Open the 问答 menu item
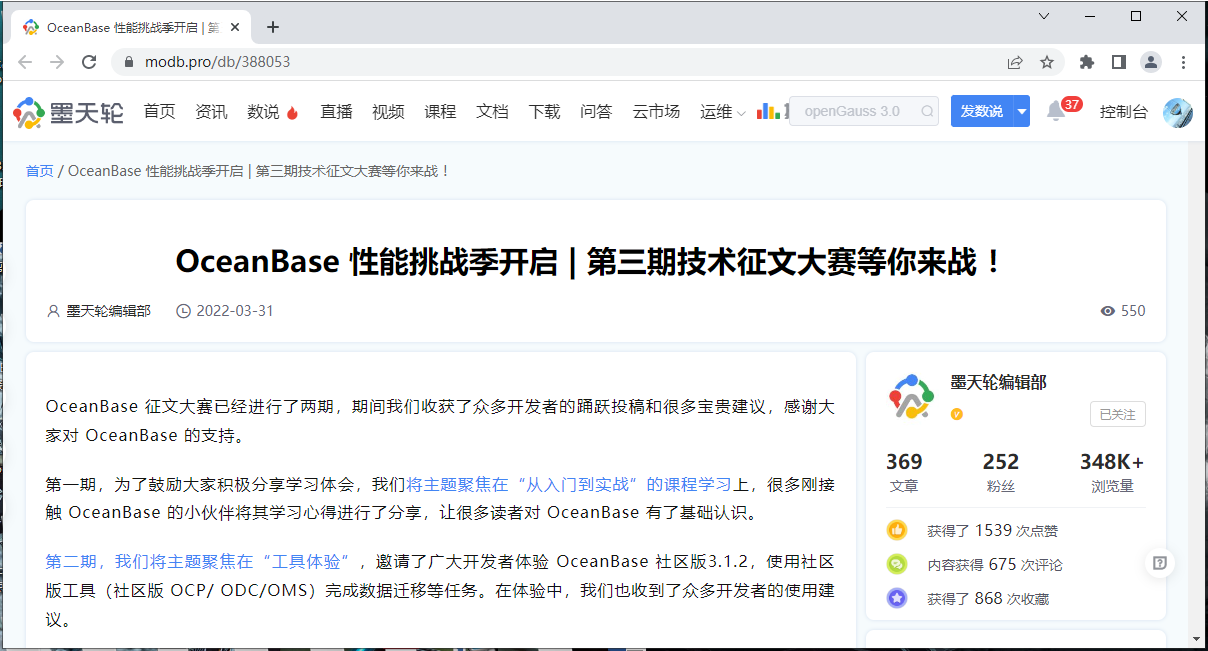This screenshot has width=1208, height=651. pyautogui.click(x=596, y=112)
